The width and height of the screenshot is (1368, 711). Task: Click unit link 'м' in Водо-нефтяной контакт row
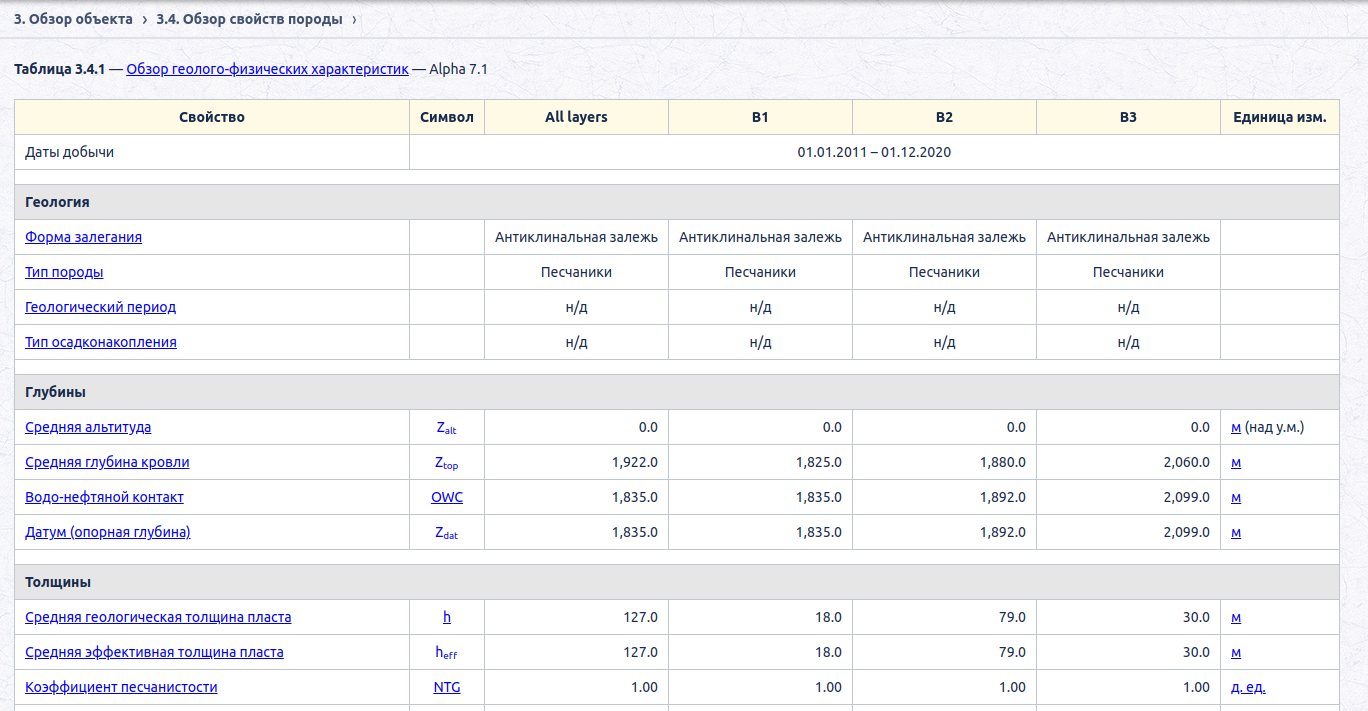click(x=1236, y=497)
